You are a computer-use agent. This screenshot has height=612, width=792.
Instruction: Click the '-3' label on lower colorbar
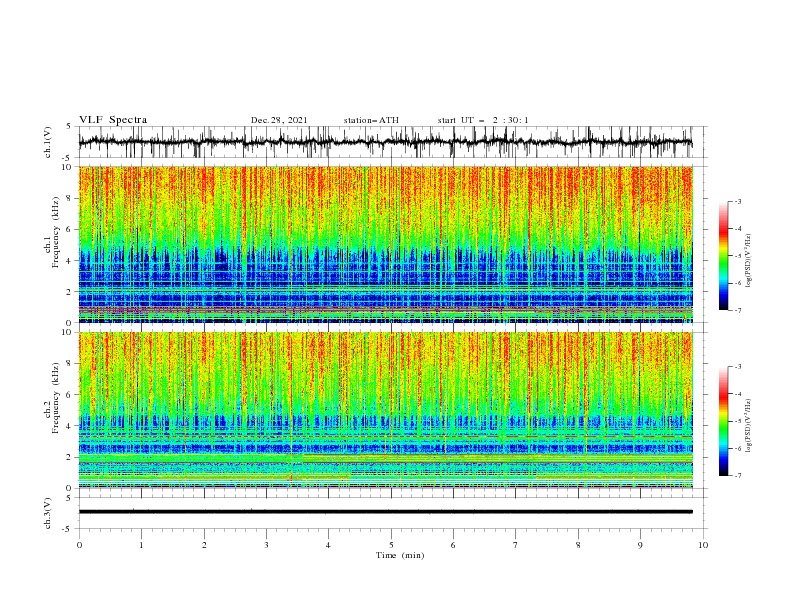738,367
